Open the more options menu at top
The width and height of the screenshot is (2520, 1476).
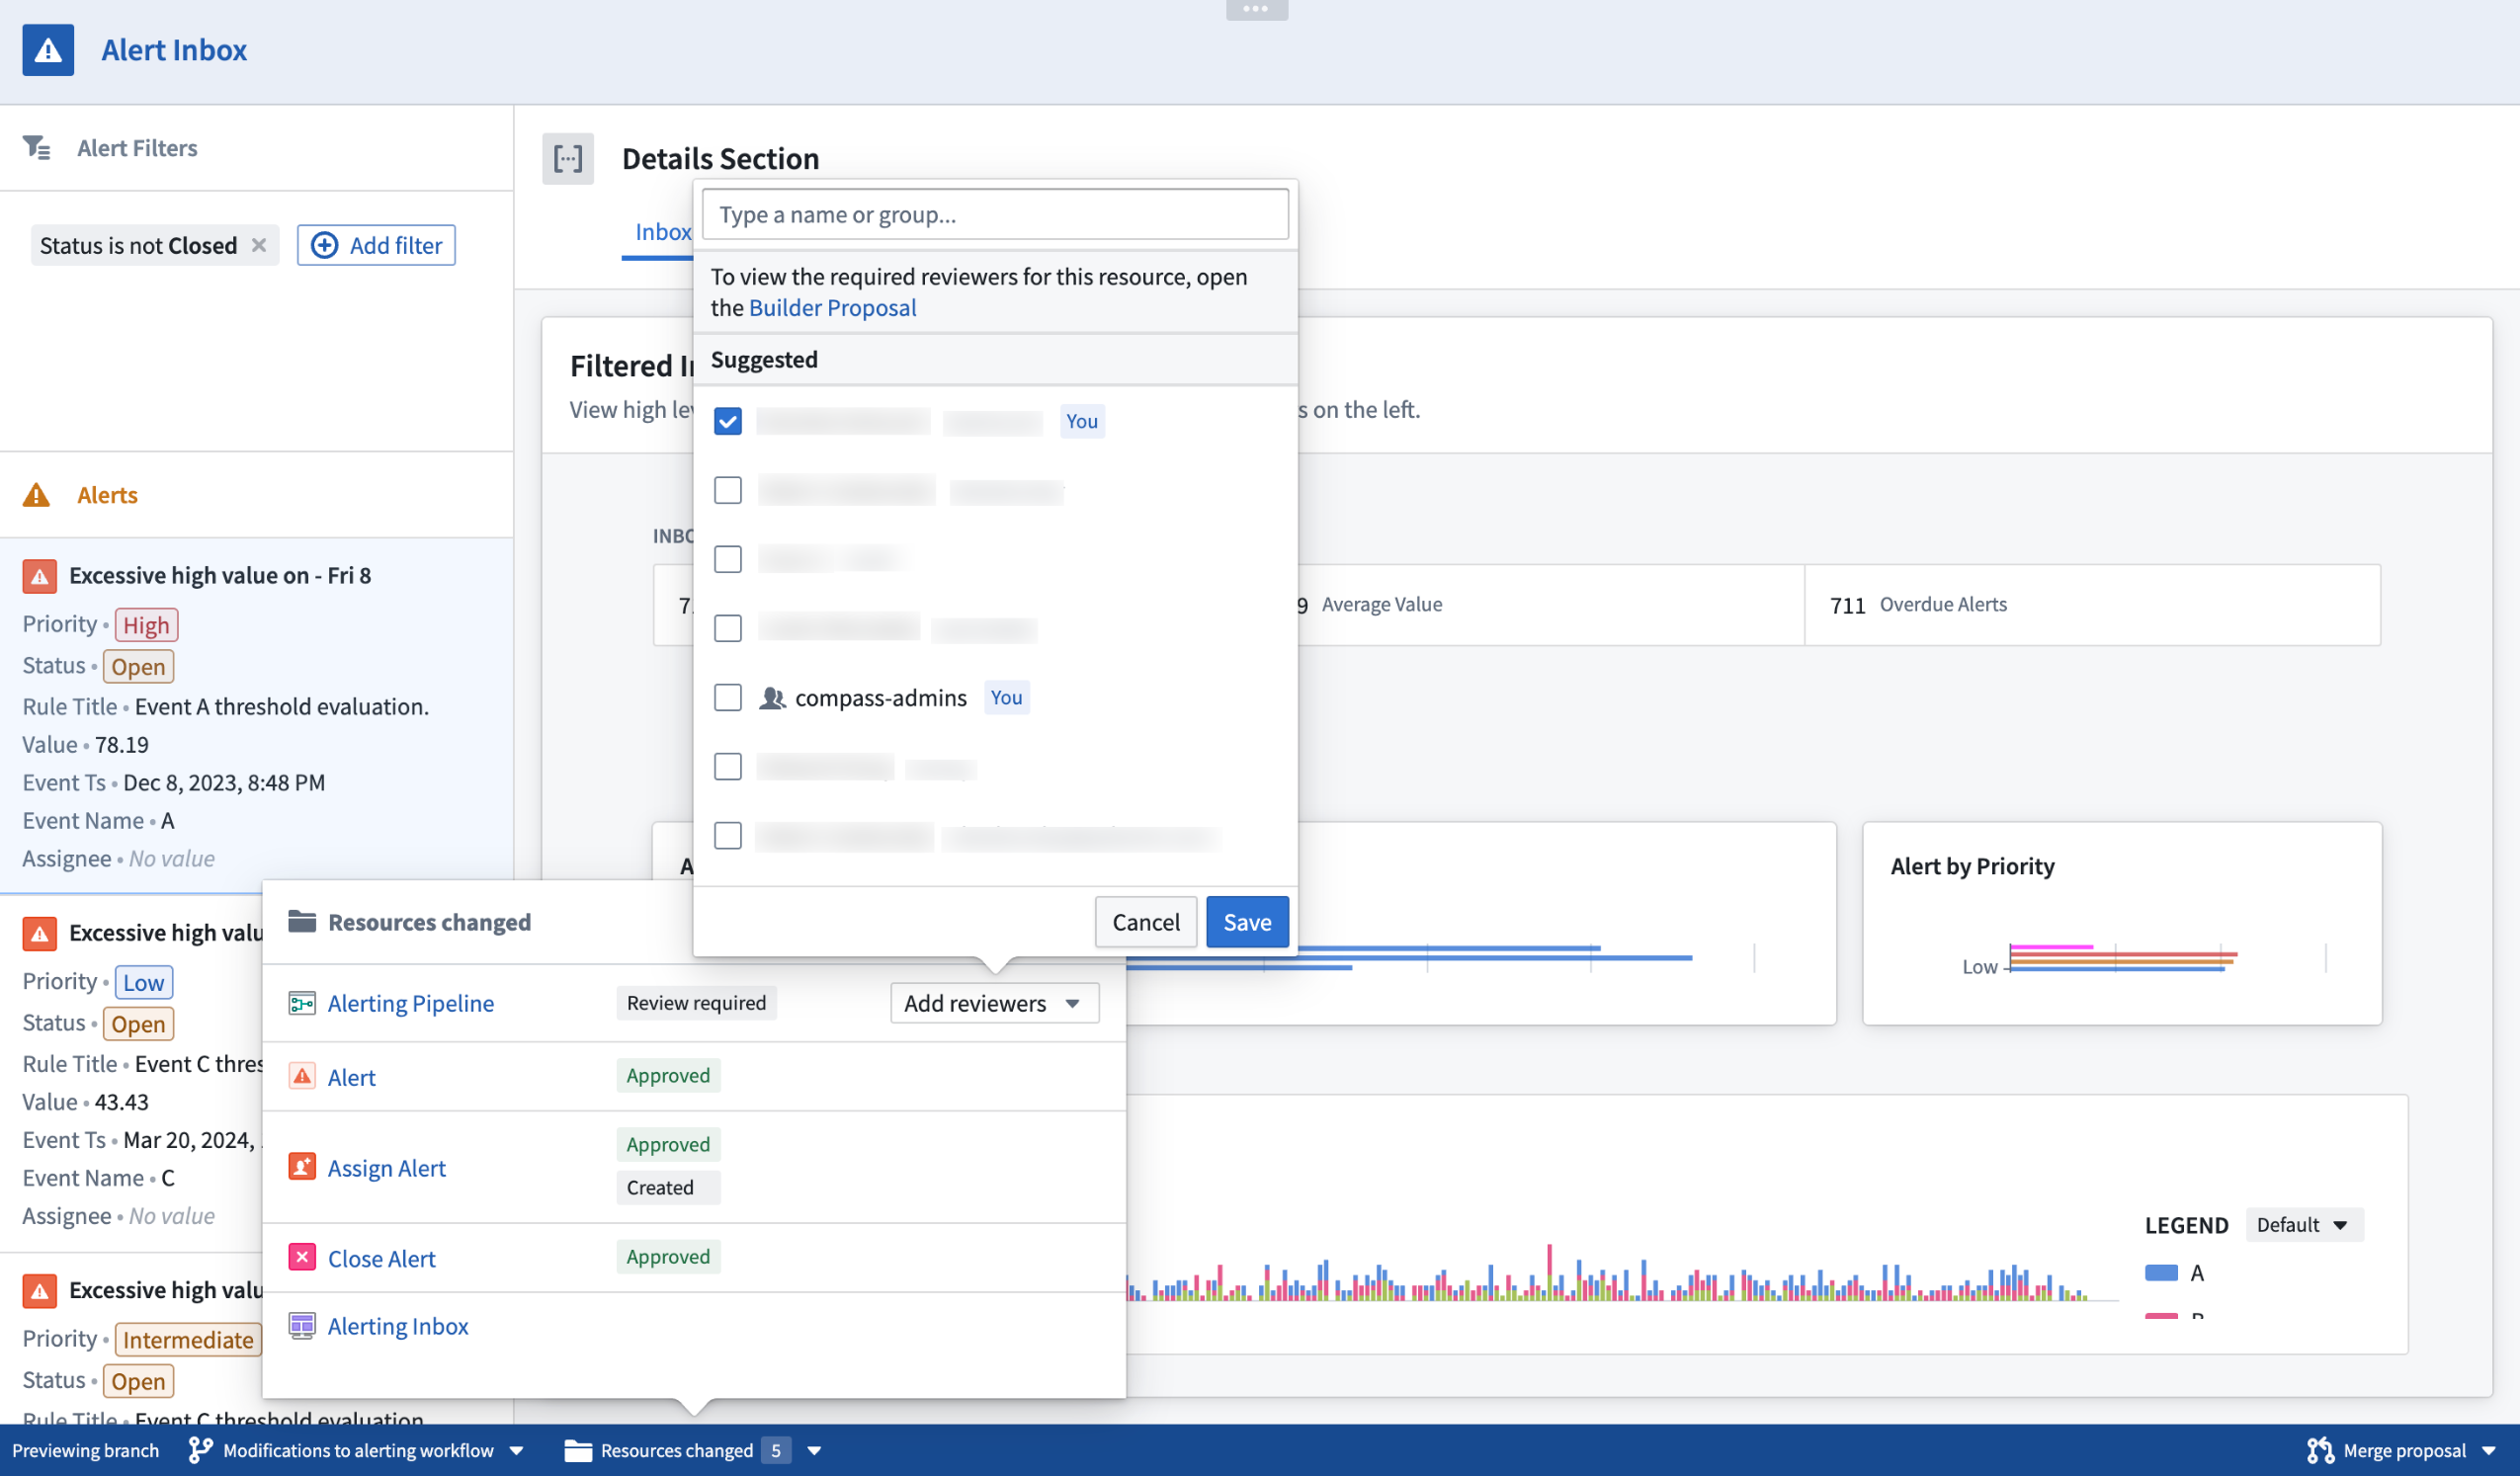(1256, 9)
